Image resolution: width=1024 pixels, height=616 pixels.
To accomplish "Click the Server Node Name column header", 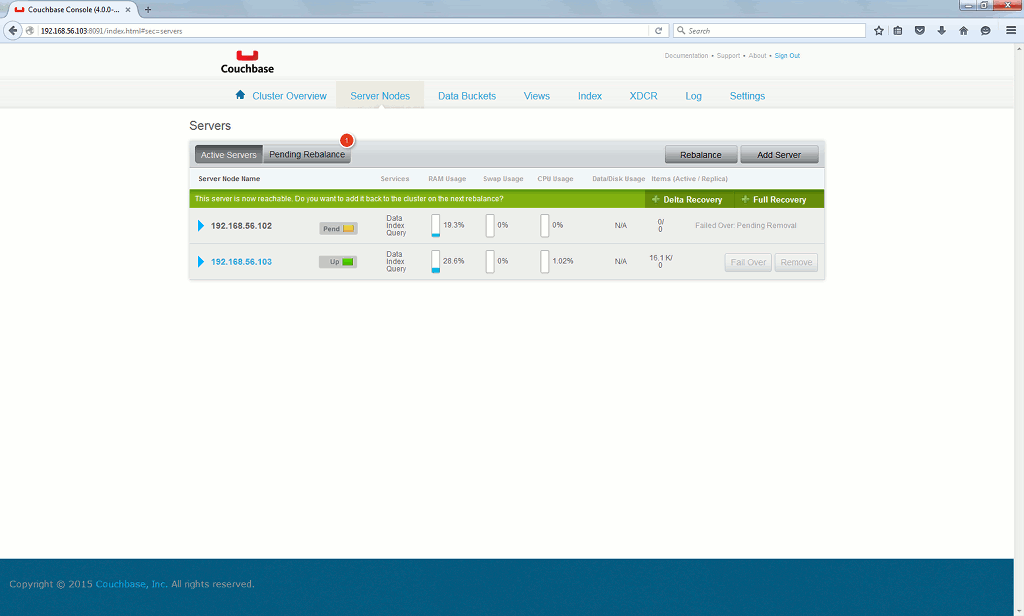I will coord(229,179).
